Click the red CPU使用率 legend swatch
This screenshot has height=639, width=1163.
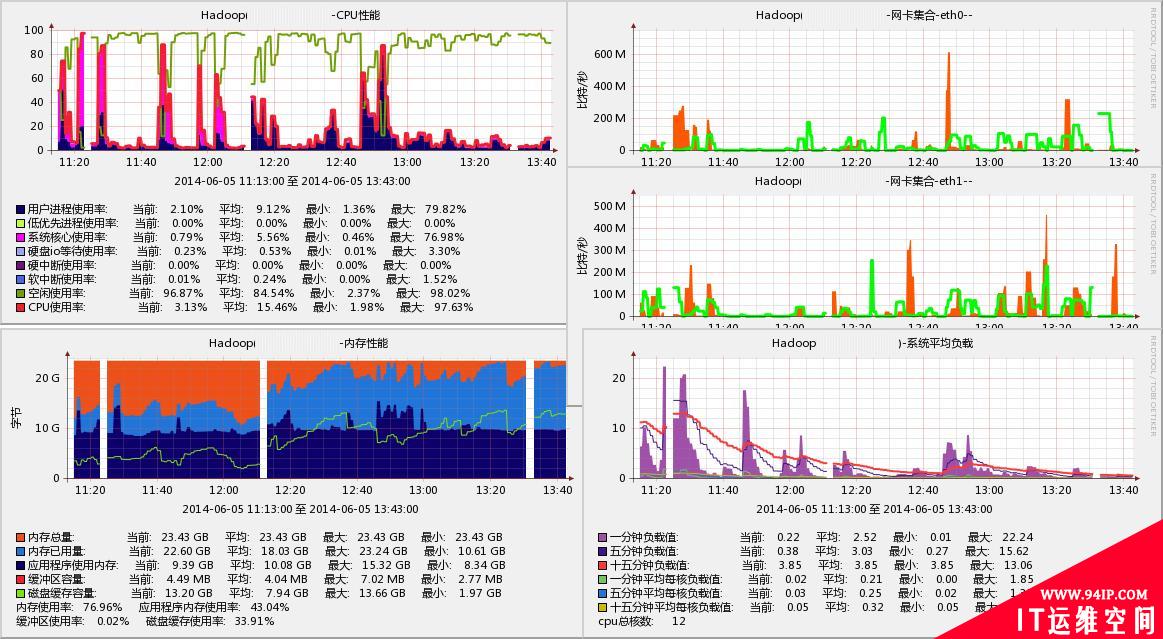pyautogui.click(x=20, y=307)
